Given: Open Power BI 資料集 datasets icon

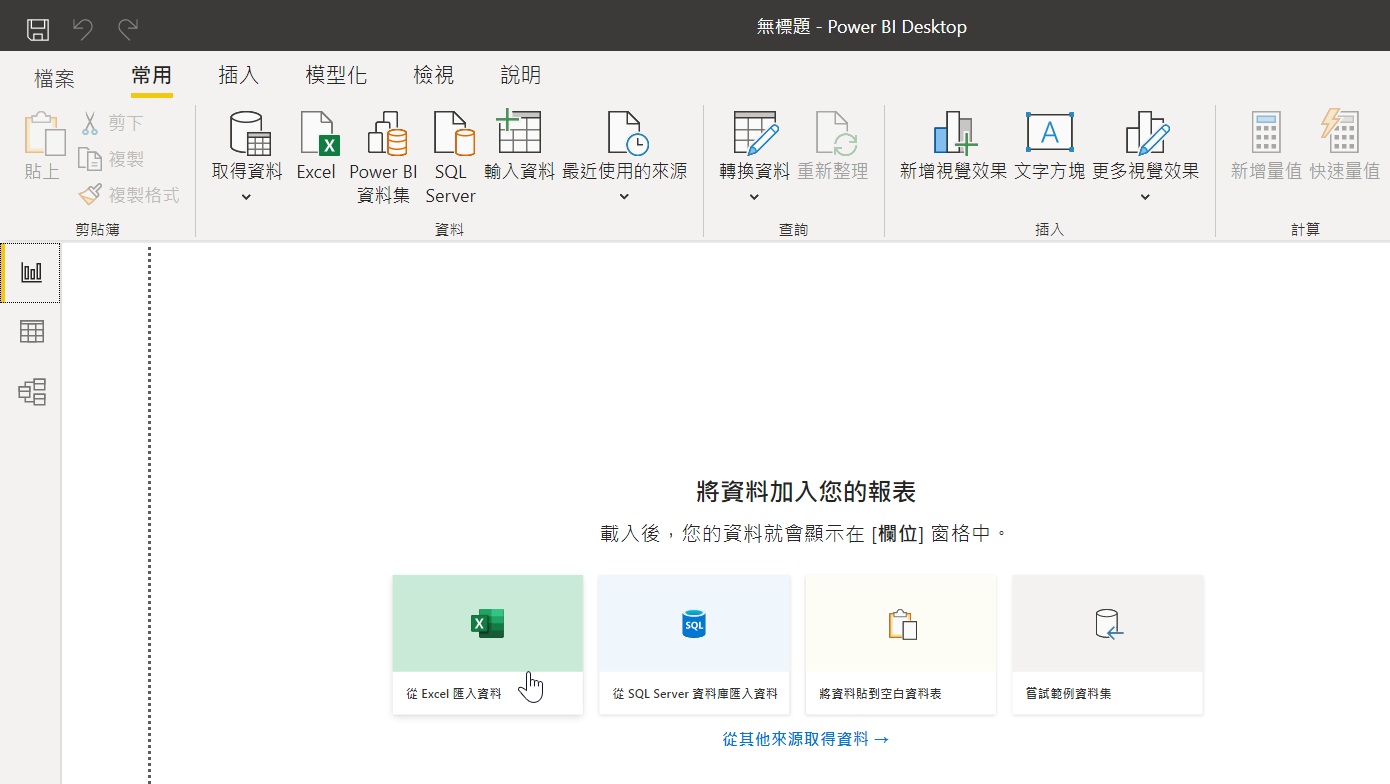Looking at the screenshot, I should 386,132.
